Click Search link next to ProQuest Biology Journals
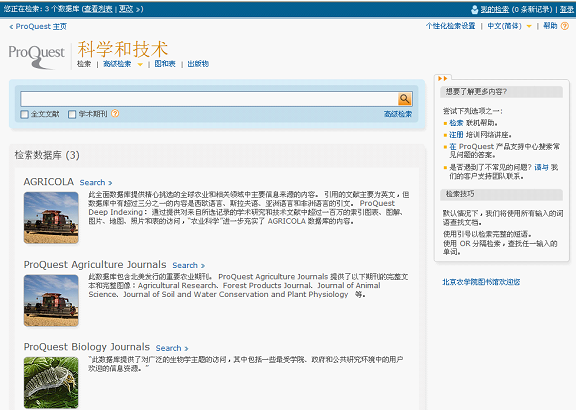This screenshot has width=577, height=410. tap(172, 348)
